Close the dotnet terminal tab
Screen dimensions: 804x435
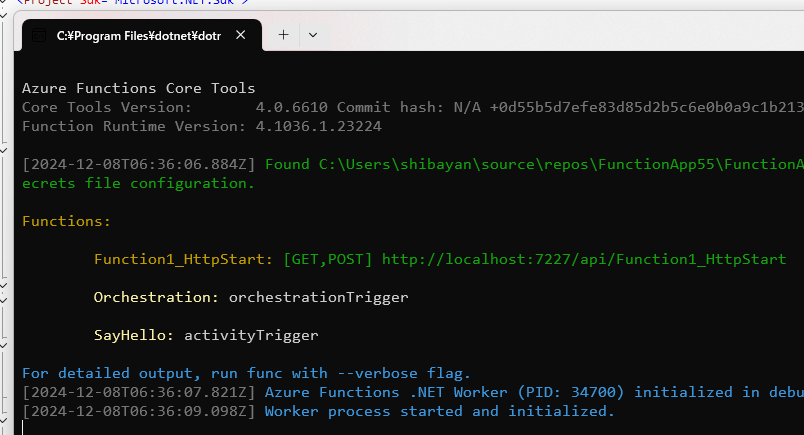[240, 35]
